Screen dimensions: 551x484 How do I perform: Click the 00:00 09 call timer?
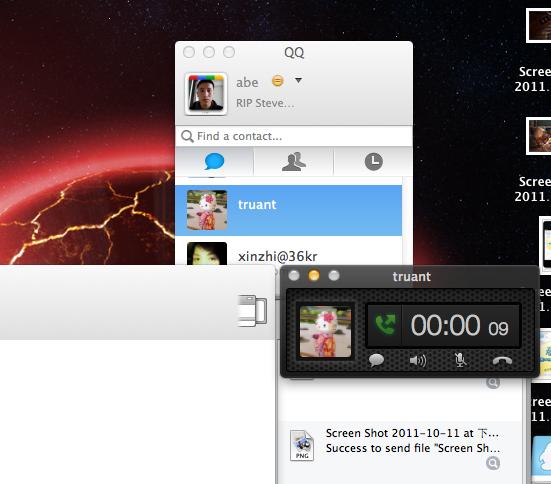tap(460, 326)
